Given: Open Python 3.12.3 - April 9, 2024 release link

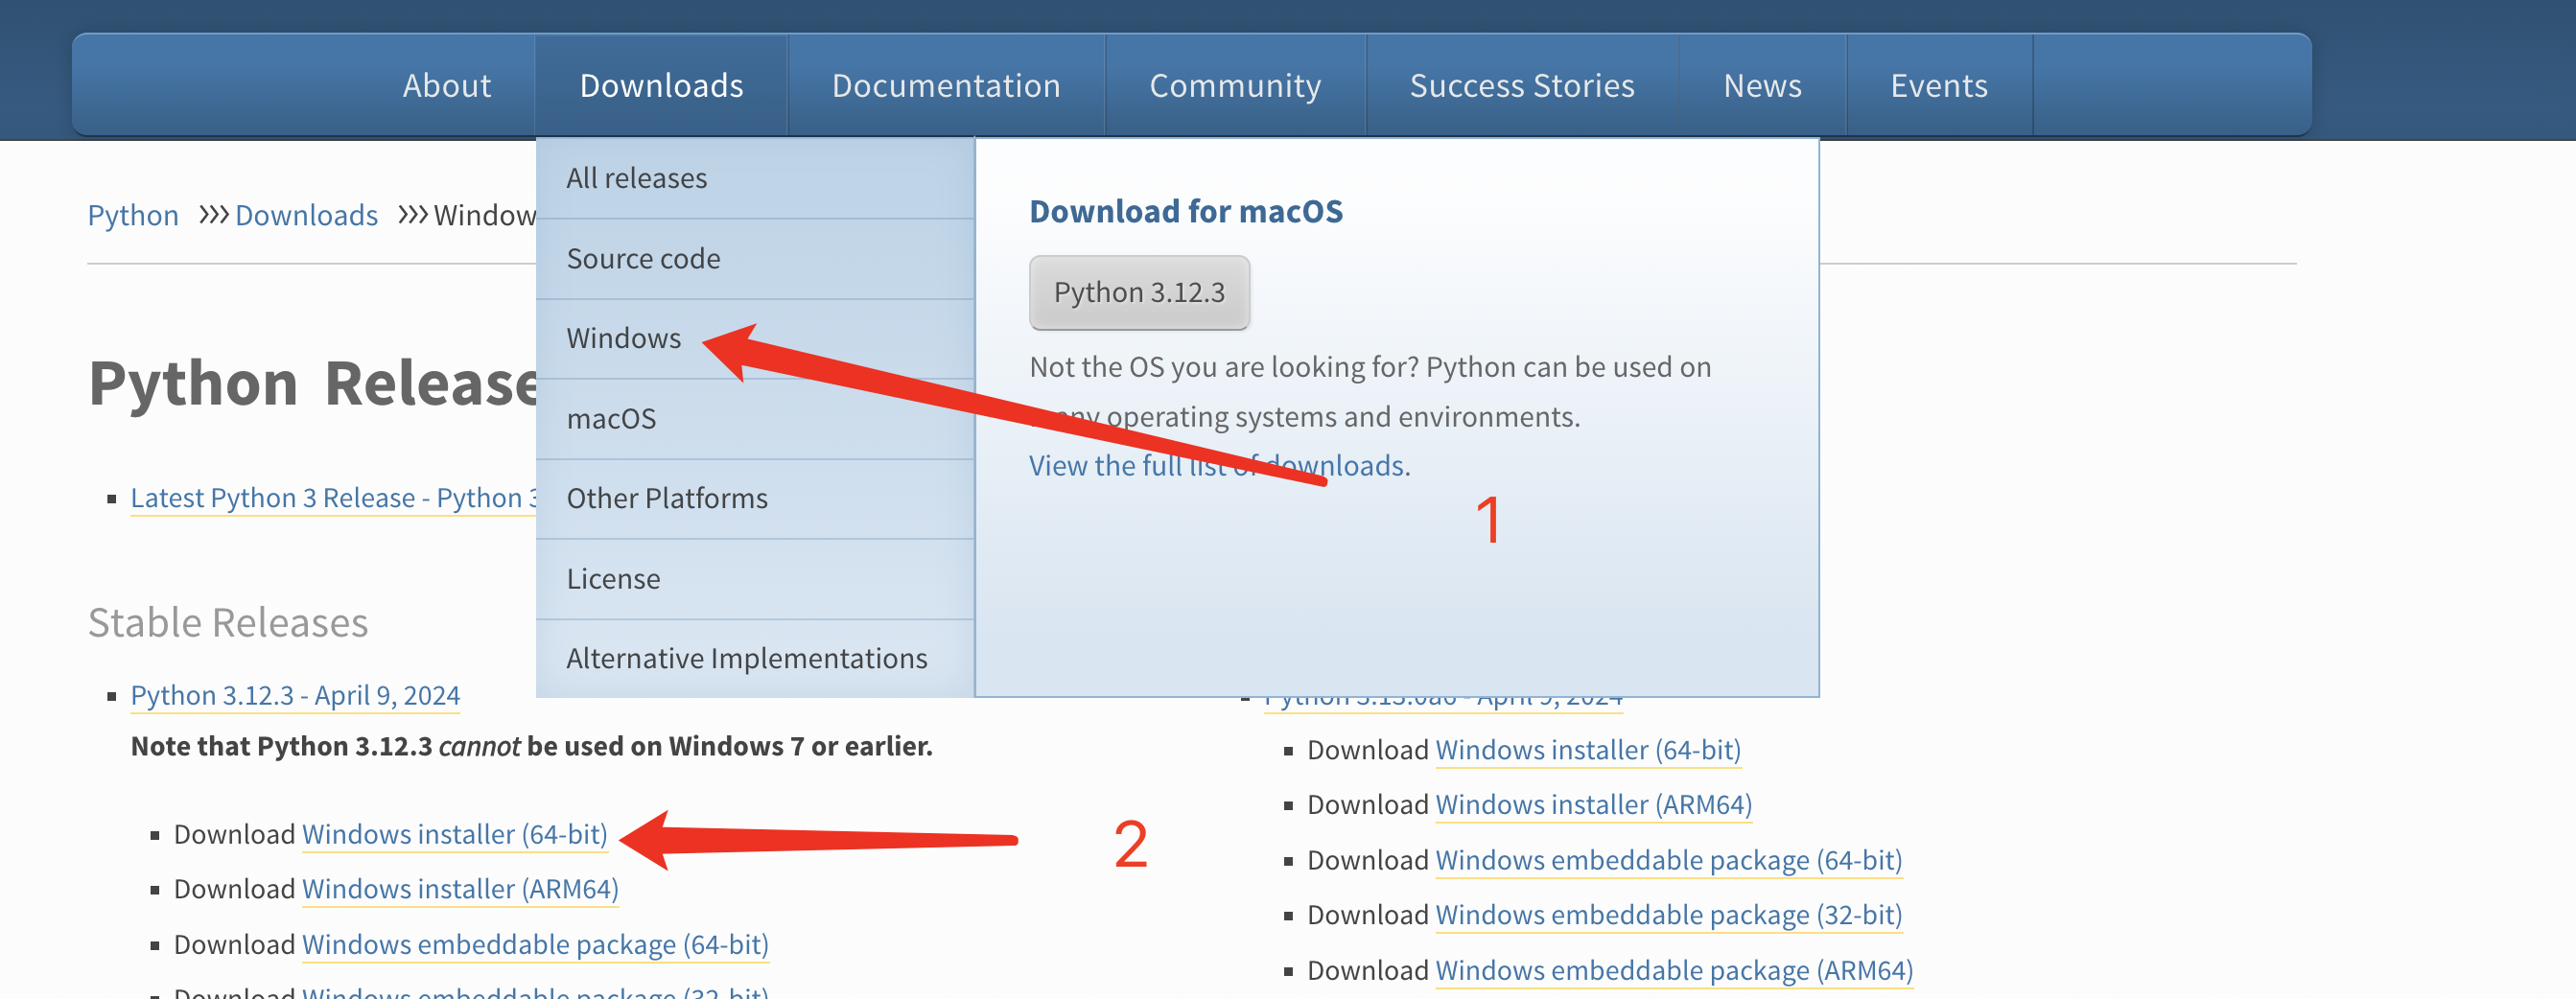Looking at the screenshot, I should [295, 695].
